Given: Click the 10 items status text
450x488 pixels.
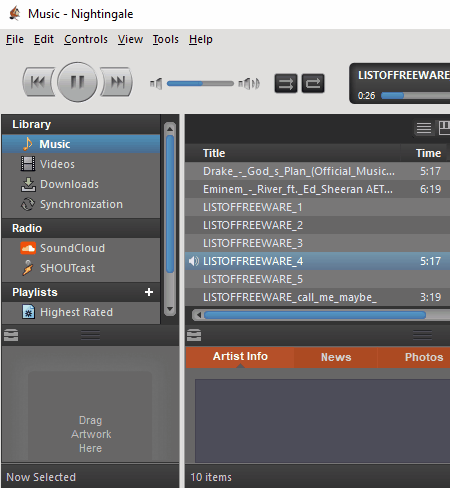Looking at the screenshot, I should pyautogui.click(x=211, y=477).
